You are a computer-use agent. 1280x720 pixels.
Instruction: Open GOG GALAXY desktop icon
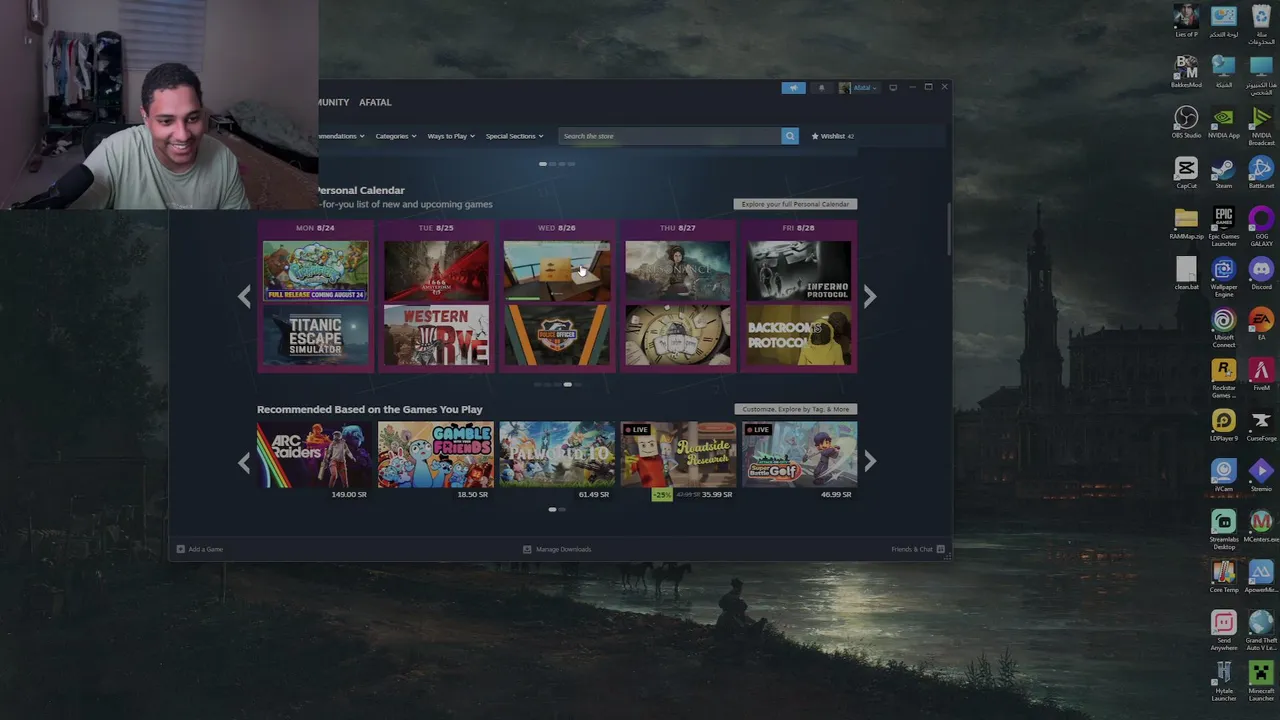click(x=1261, y=227)
